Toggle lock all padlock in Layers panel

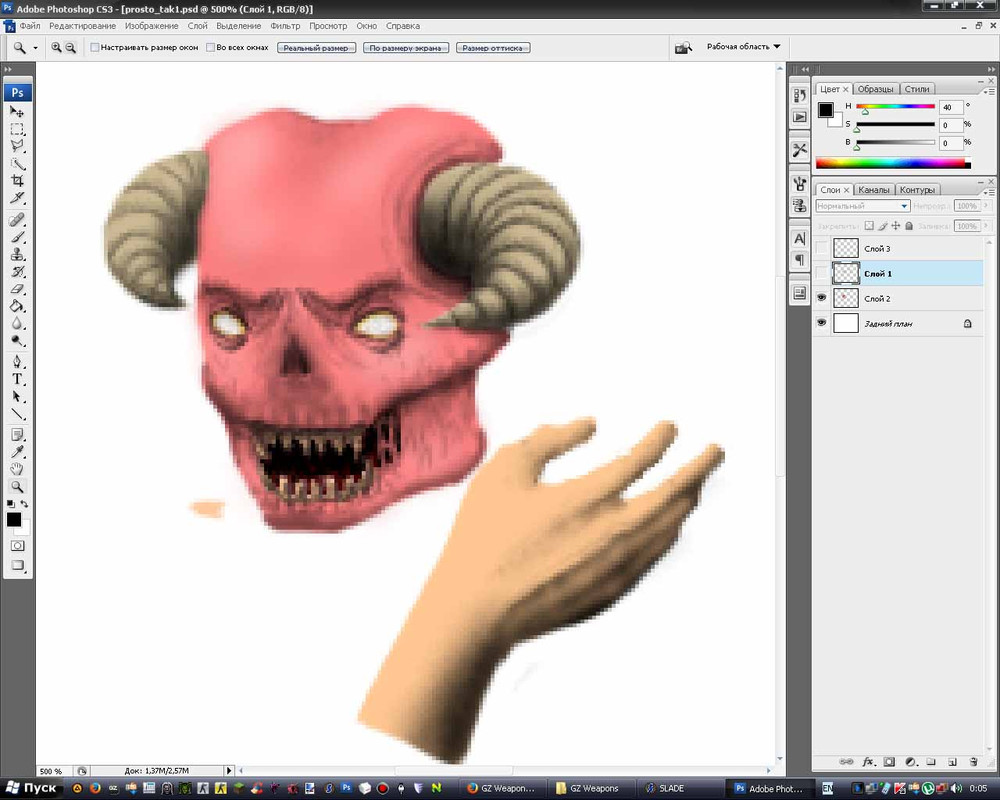[x=909, y=226]
